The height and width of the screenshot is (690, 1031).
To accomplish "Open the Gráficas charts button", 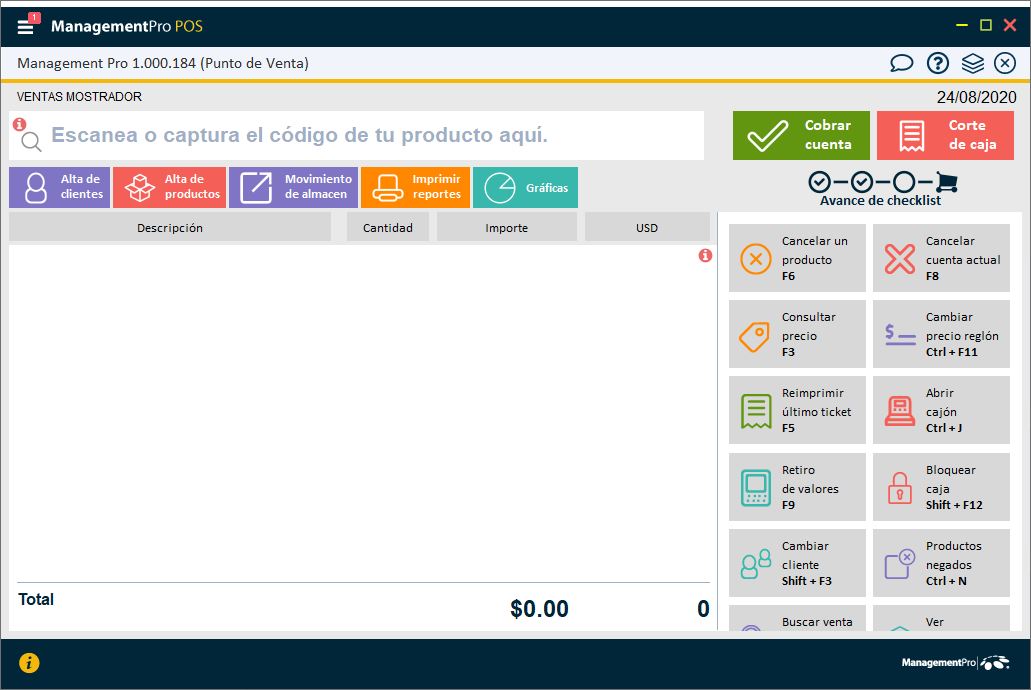I will pos(525,187).
